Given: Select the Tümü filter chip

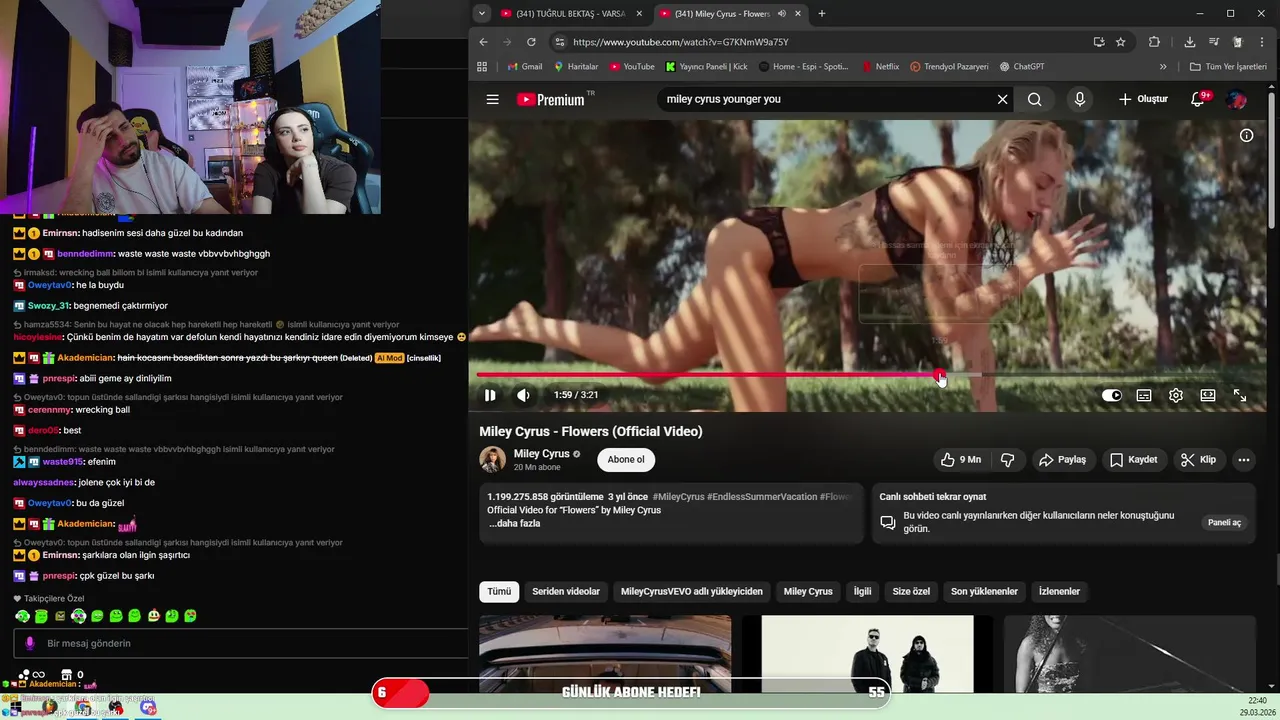Looking at the screenshot, I should [499, 591].
